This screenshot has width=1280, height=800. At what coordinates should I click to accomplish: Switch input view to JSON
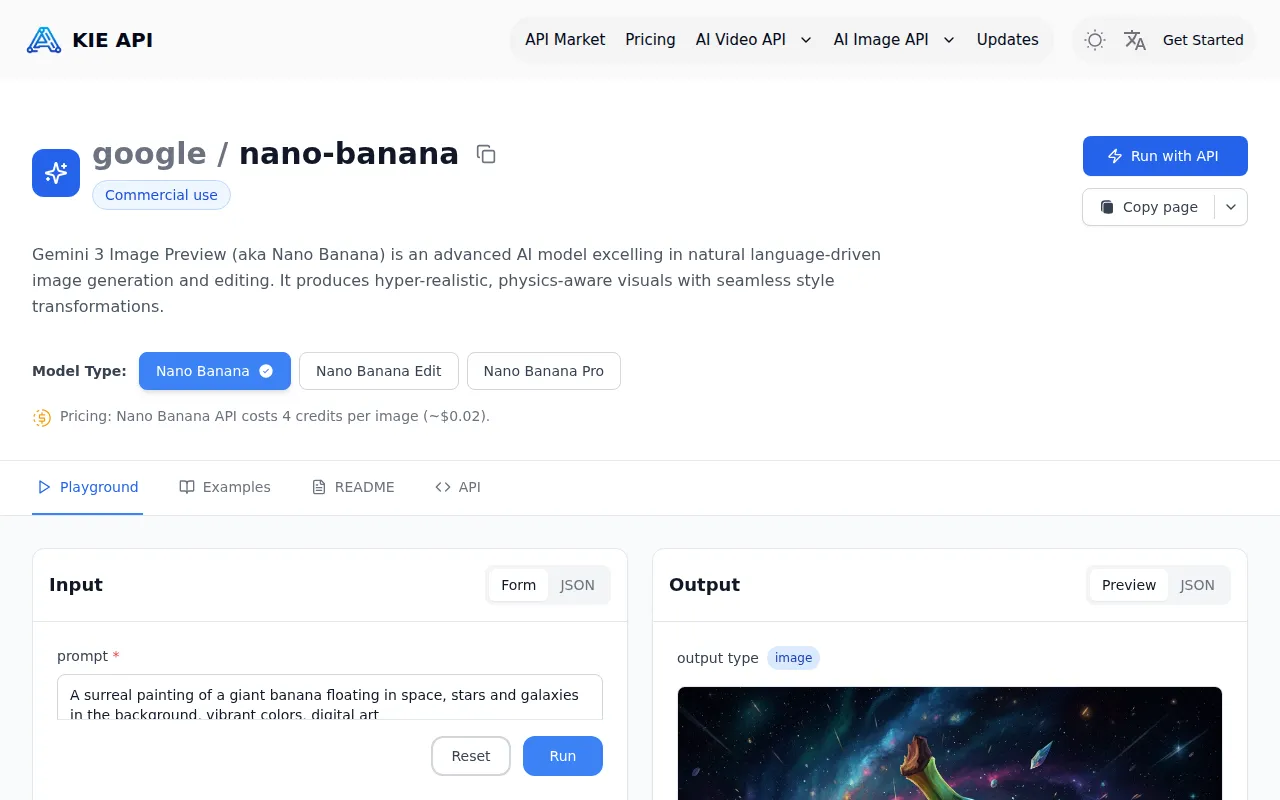(x=577, y=585)
